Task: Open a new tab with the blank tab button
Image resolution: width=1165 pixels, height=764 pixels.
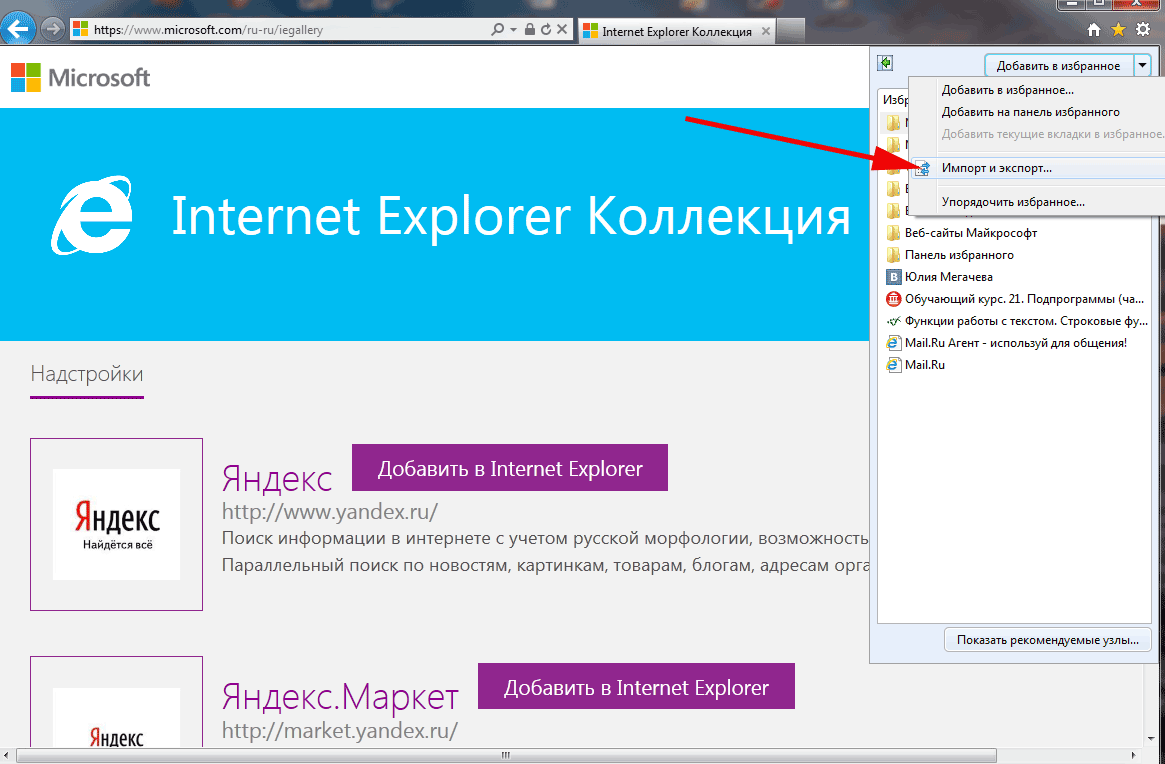Action: coord(791,31)
